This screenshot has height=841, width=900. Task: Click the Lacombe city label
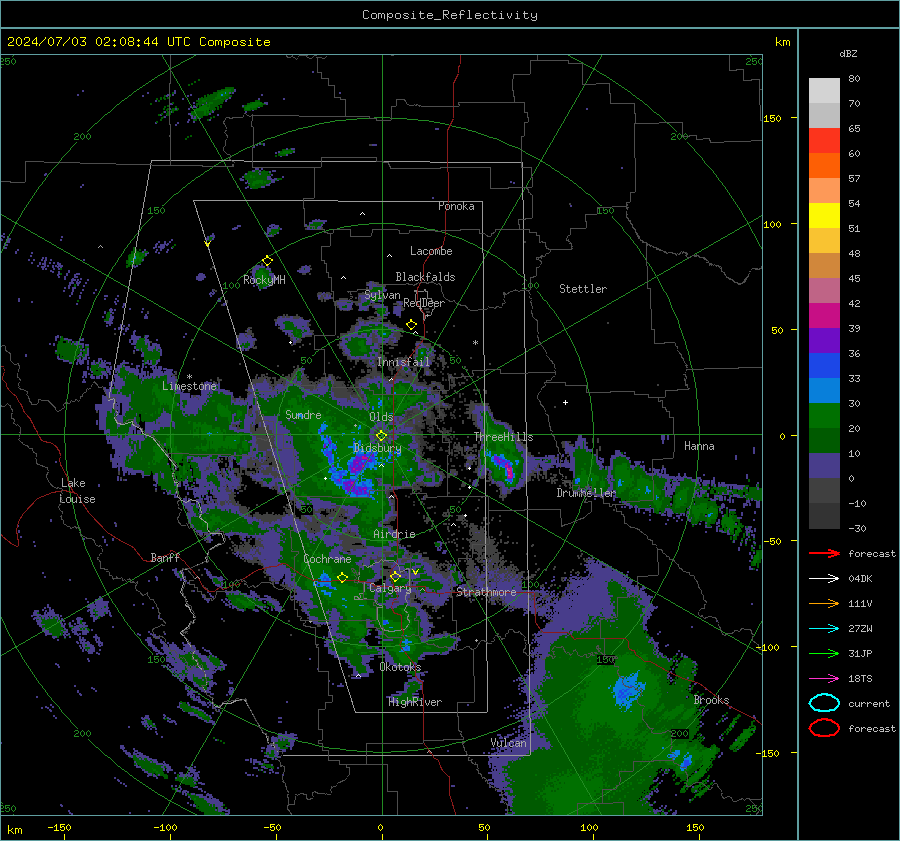click(x=431, y=251)
